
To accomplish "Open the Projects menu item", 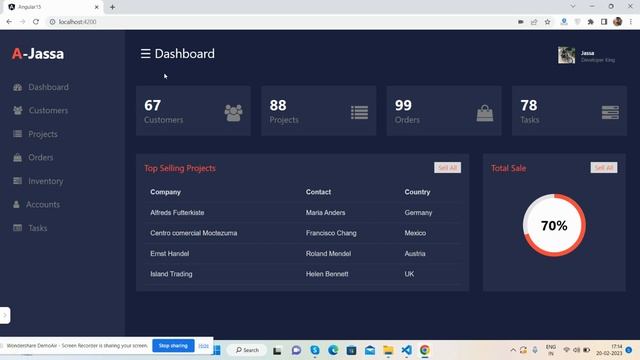I will pos(43,134).
